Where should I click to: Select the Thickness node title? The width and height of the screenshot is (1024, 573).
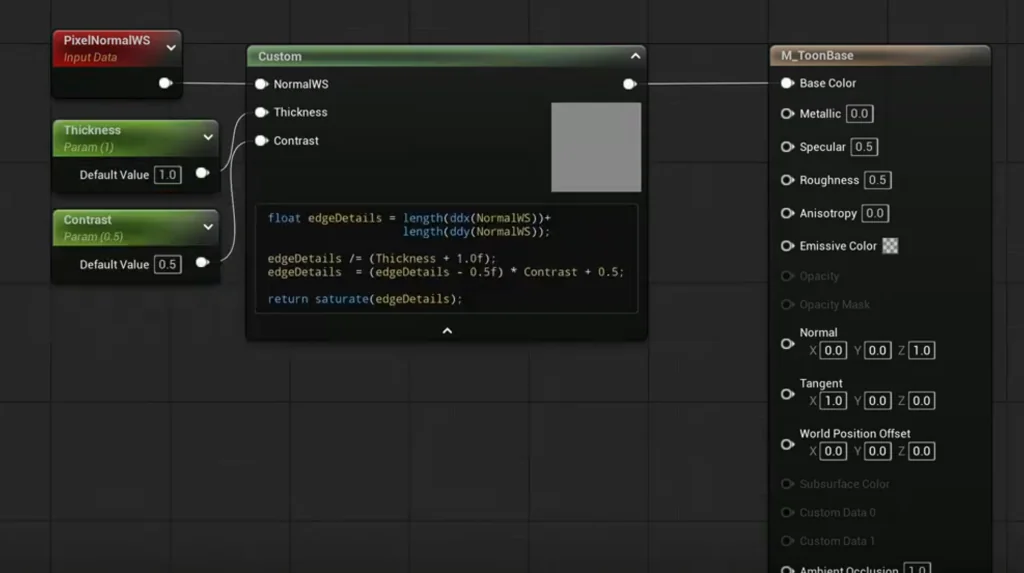(x=92, y=130)
